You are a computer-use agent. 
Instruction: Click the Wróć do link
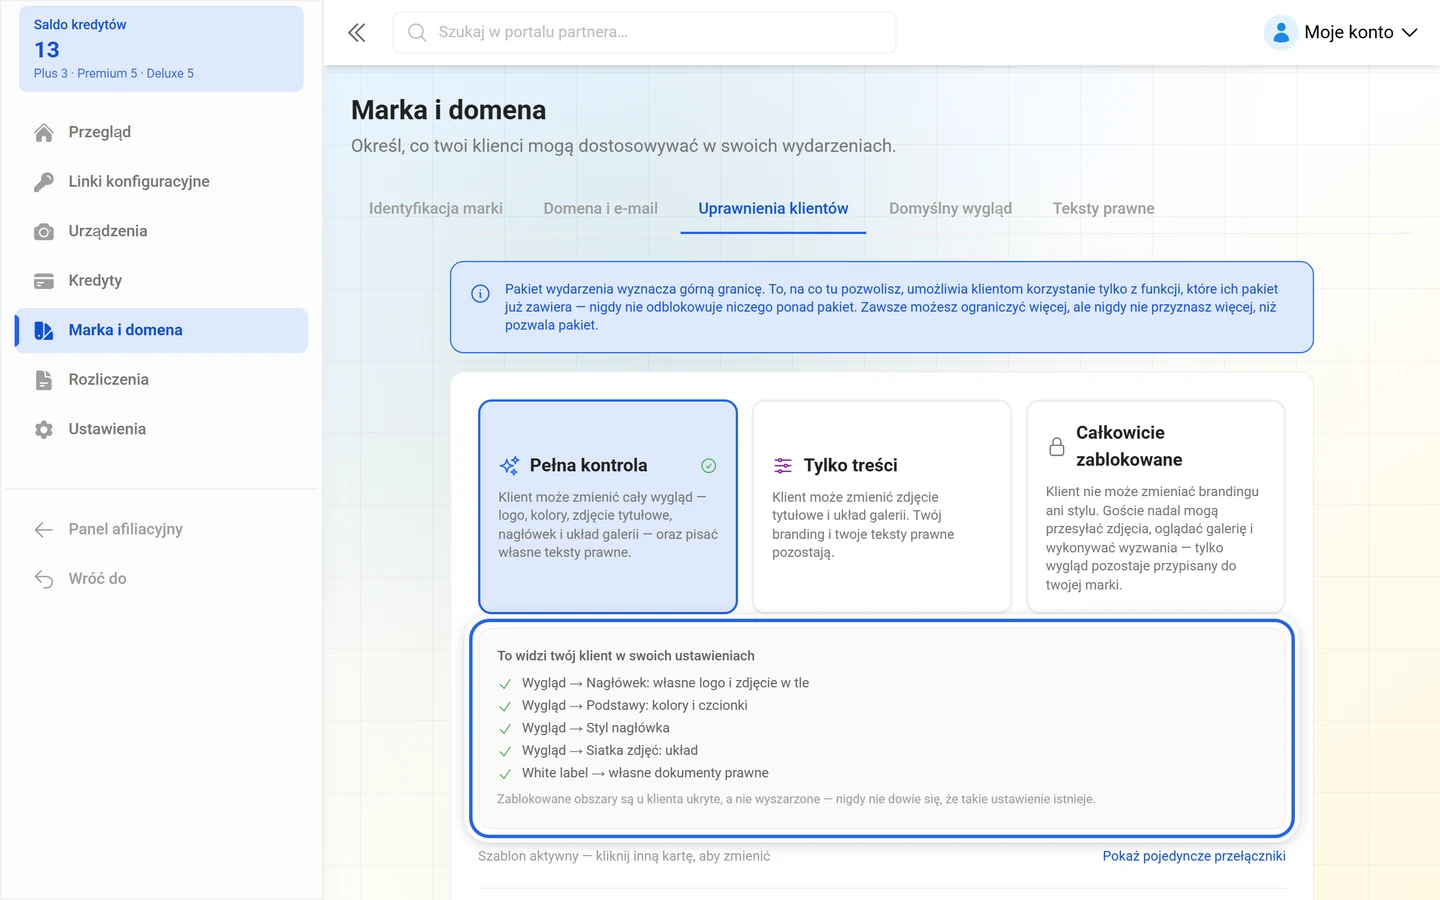(x=161, y=578)
